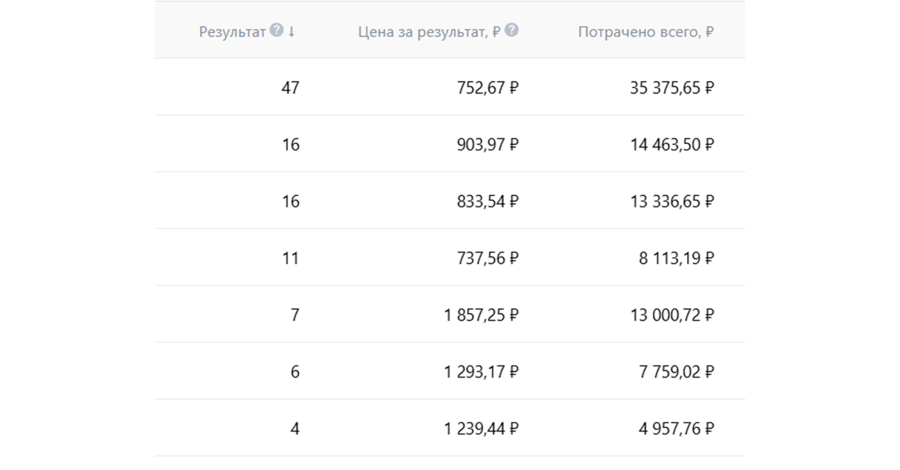The width and height of the screenshot is (900, 470).
Task: Click total spent 7 759,02 ₽
Action: 677,372
